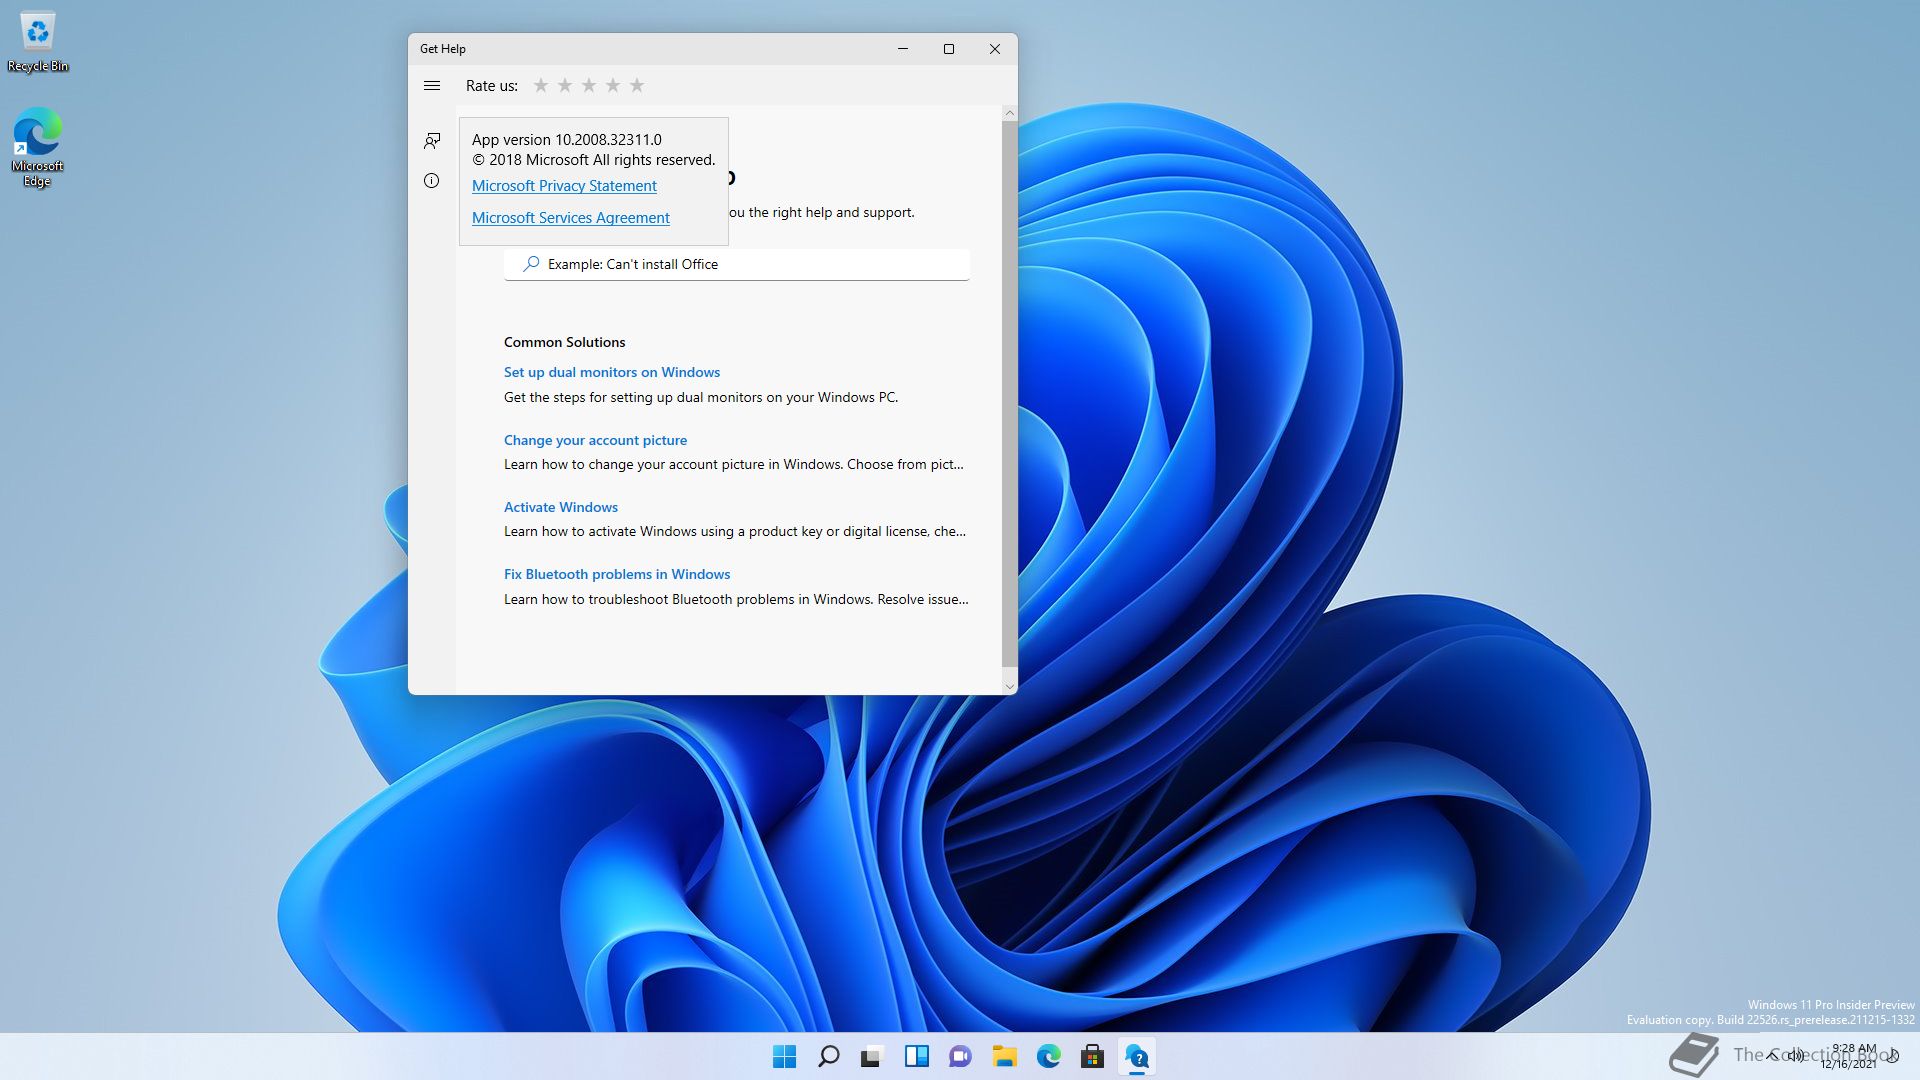Viewport: 1920px width, 1080px height.
Task: Open Fix Bluetooth problems in Windows
Action: [617, 574]
